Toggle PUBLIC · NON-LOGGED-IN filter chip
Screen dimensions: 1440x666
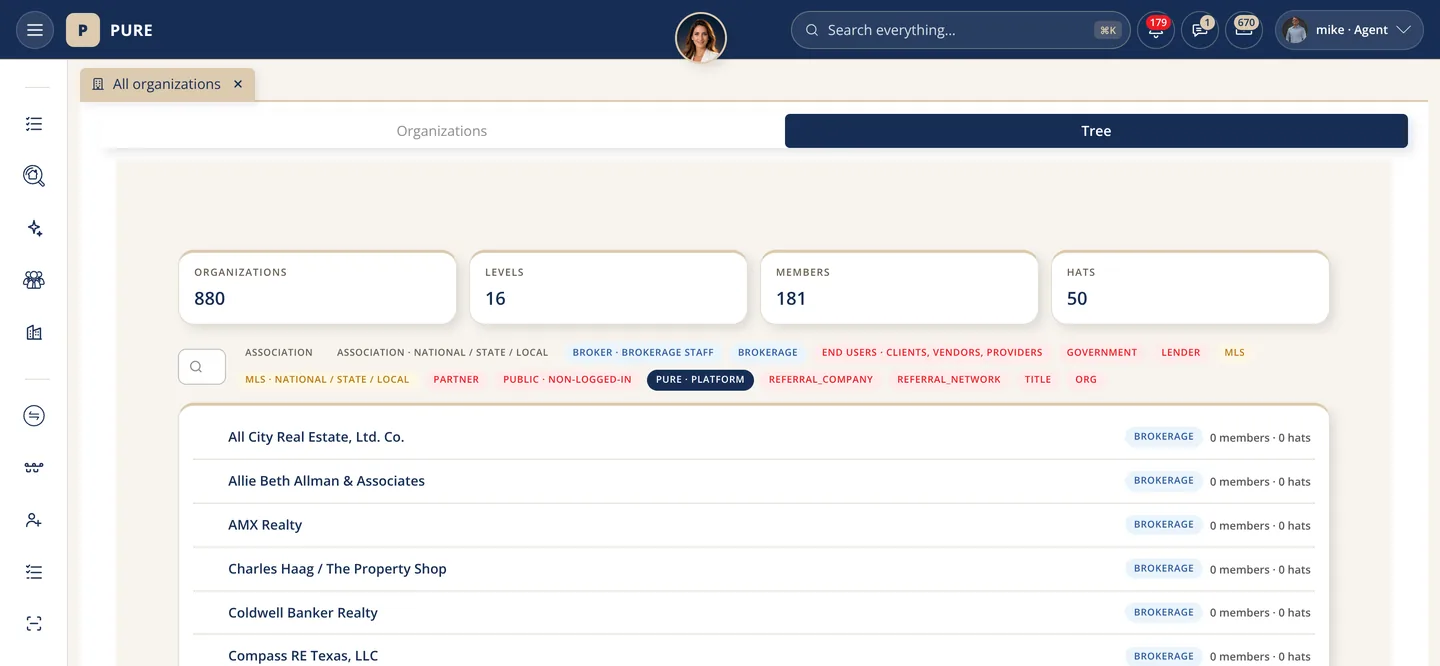567,379
